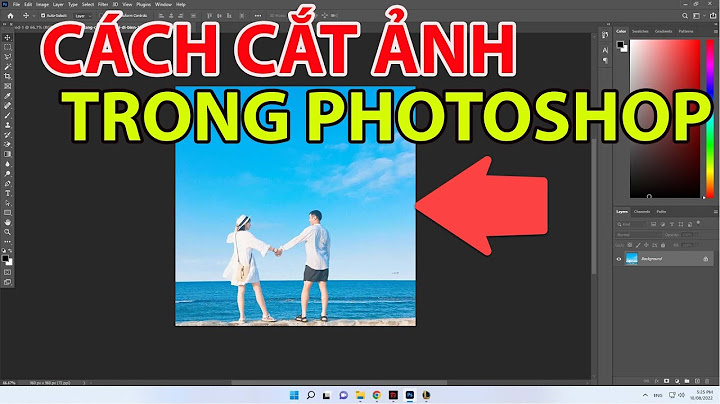Toggle lock position icon in Layers panel
Screen dimensions: 720x404
coord(646,245)
